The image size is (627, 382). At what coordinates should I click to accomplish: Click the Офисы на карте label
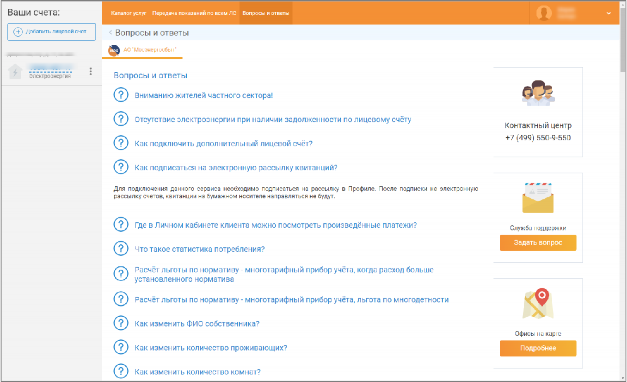(x=538, y=334)
